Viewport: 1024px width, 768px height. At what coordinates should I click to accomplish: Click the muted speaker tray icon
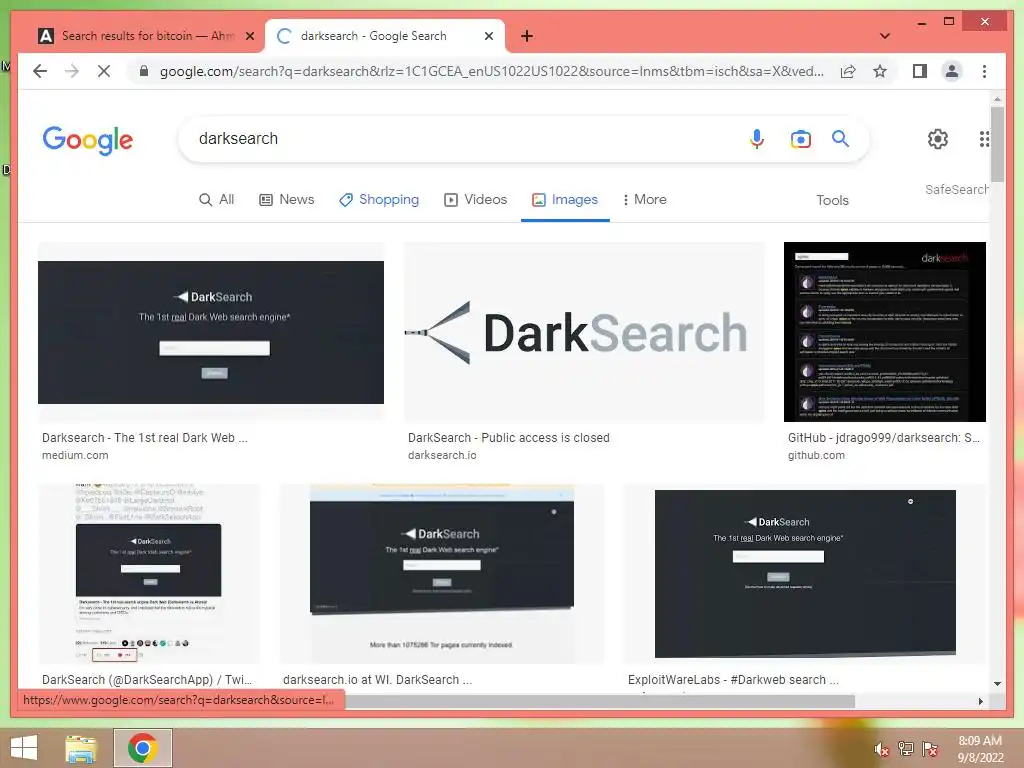[x=881, y=749]
